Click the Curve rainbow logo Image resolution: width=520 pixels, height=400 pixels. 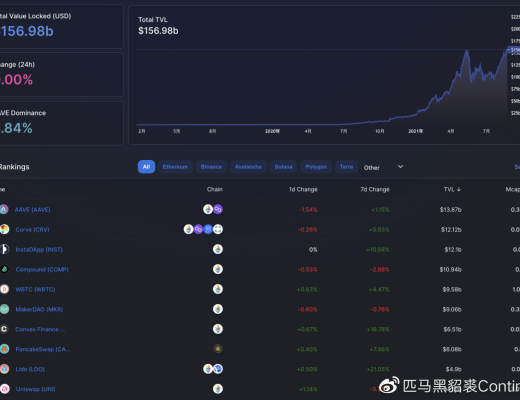pyautogui.click(x=4, y=229)
